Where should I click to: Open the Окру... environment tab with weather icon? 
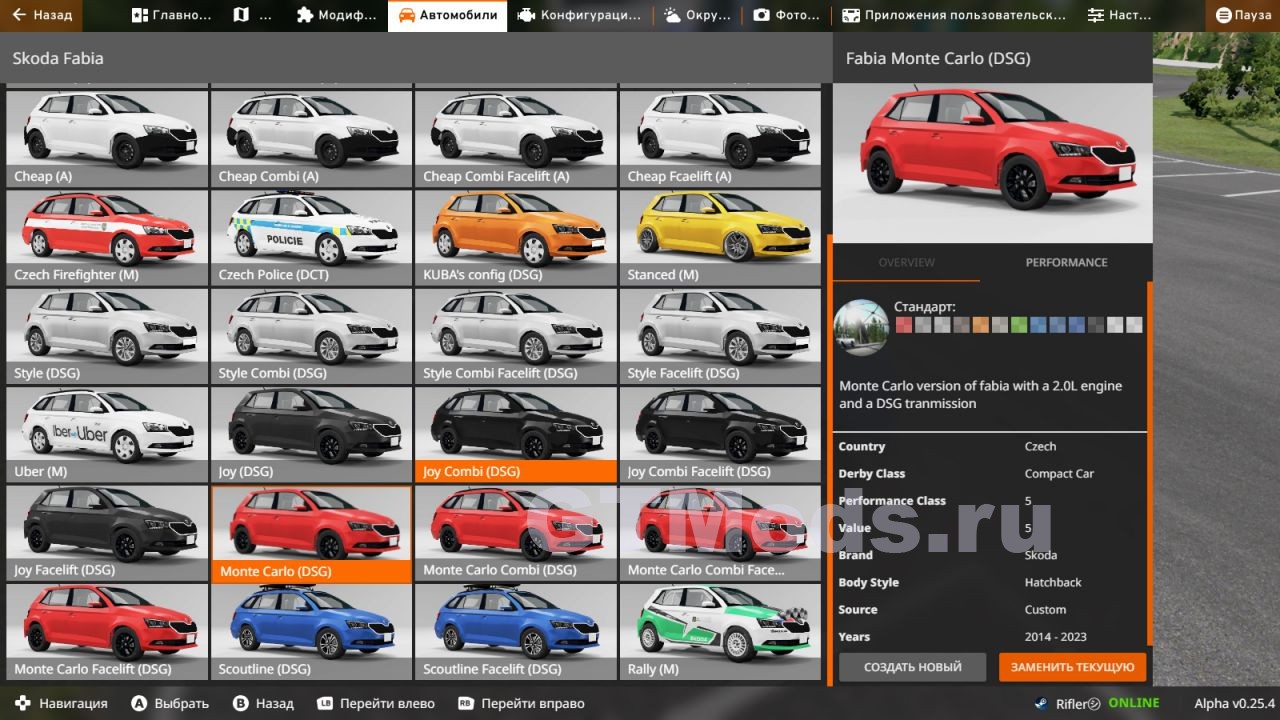pos(697,15)
